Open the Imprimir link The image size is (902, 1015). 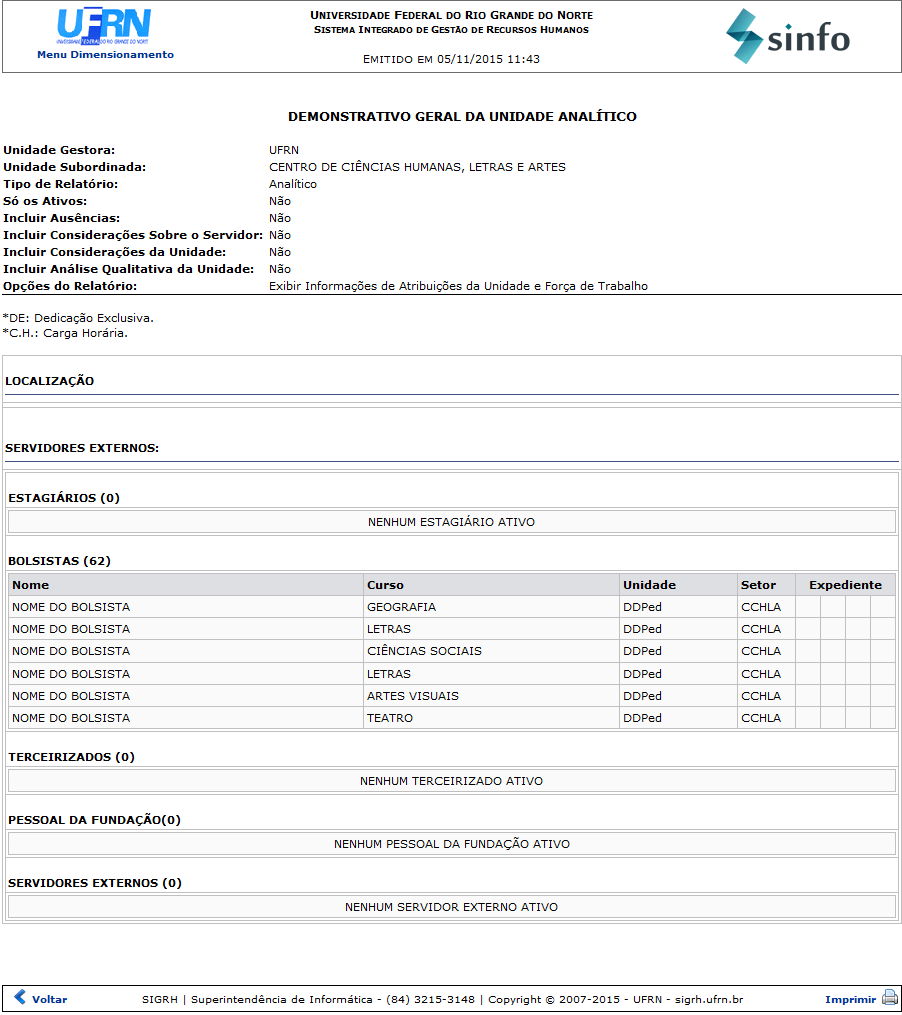point(850,998)
